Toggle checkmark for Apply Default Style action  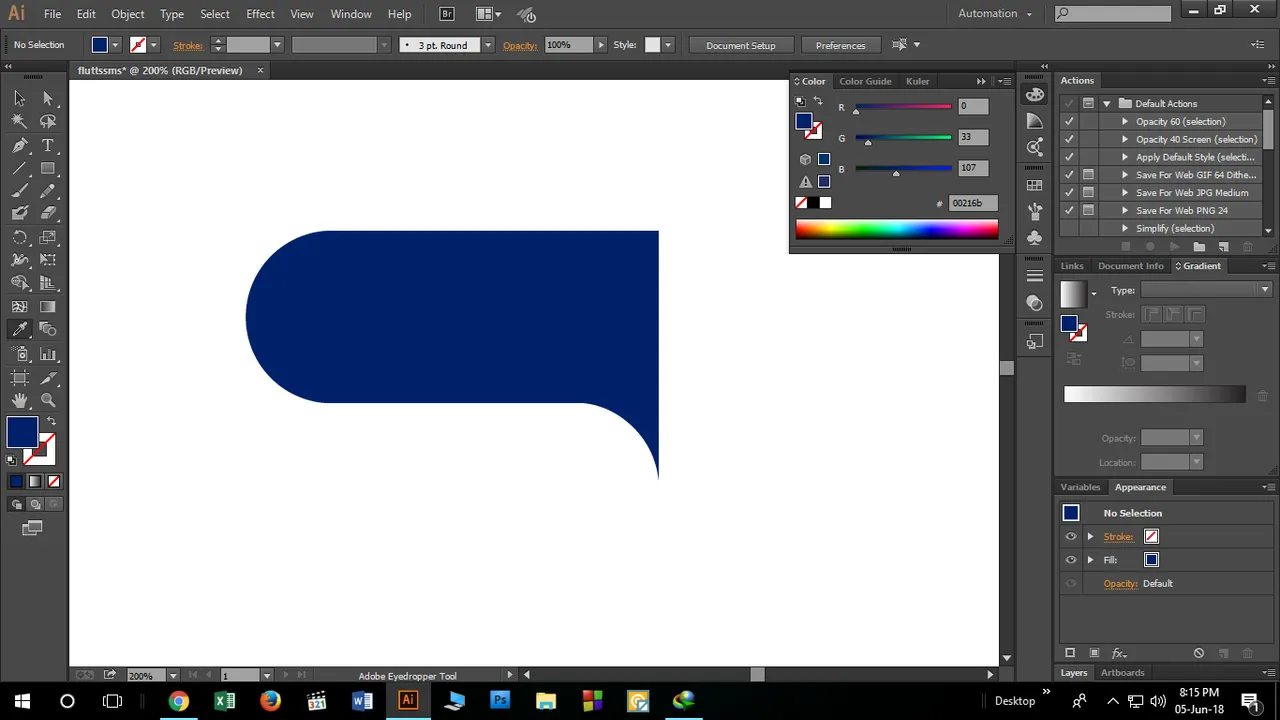[x=1069, y=157]
